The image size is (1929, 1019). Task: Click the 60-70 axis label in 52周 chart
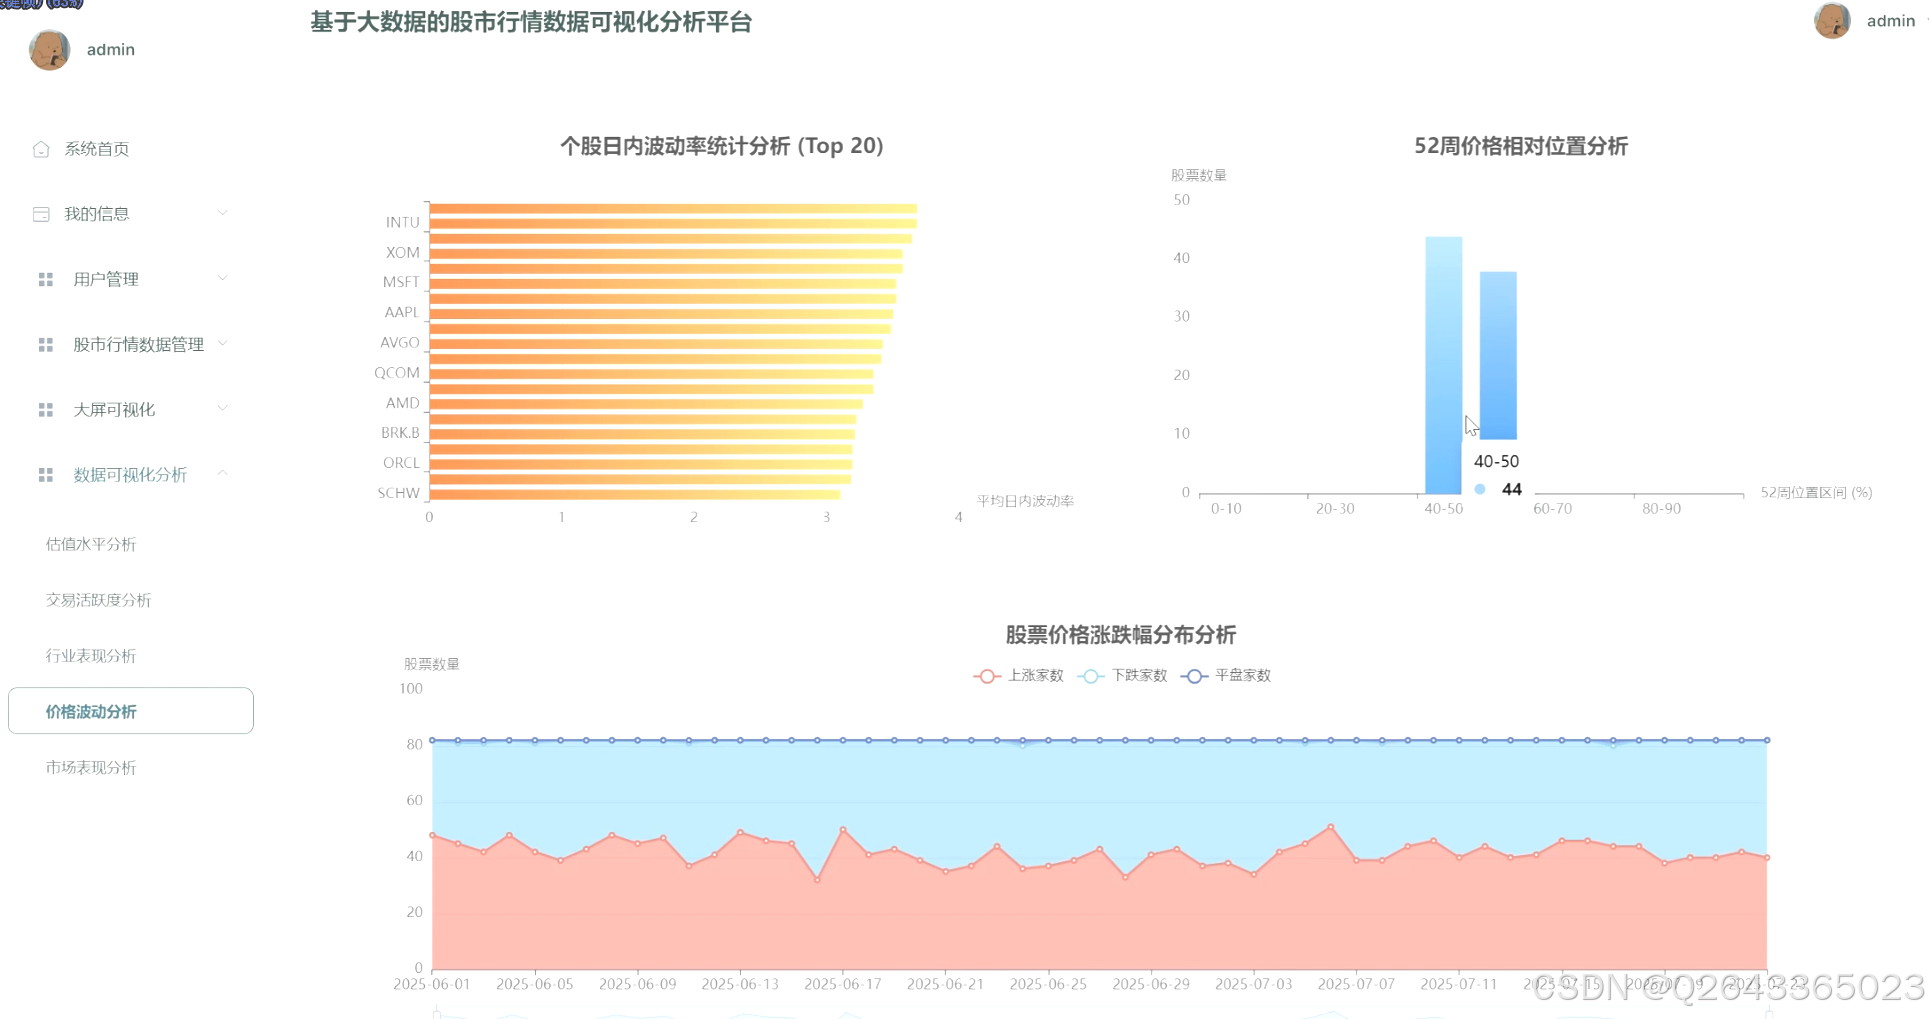(1552, 509)
